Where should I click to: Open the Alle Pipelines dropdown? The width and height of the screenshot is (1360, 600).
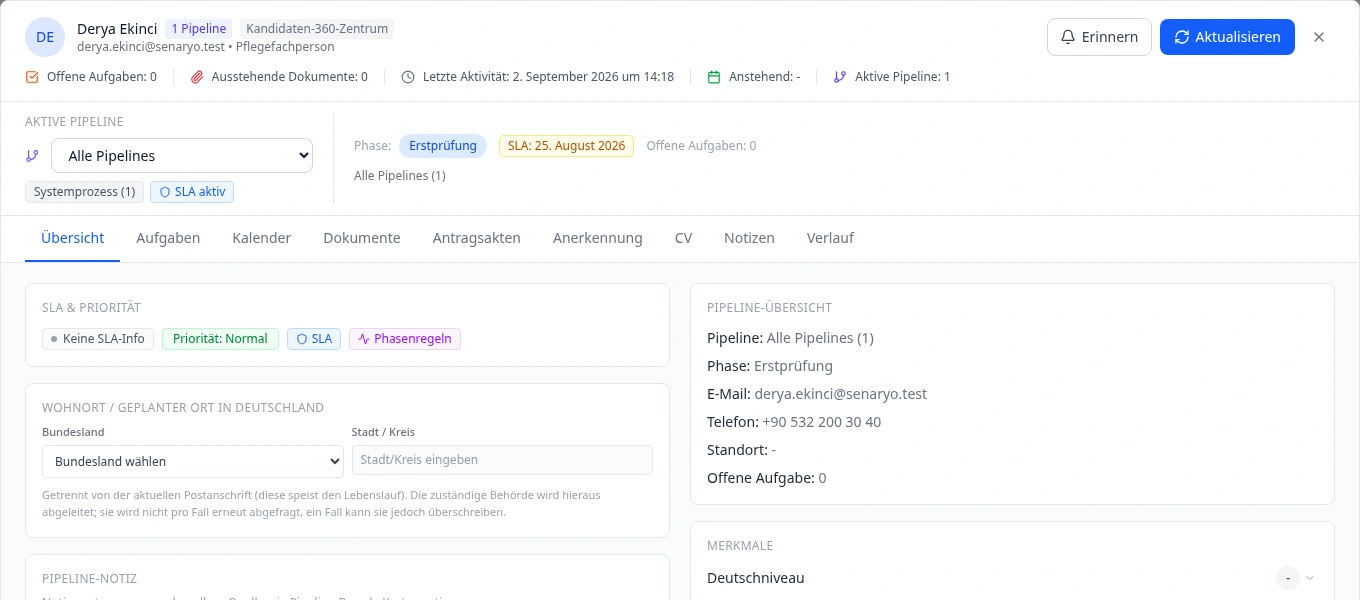coord(182,156)
